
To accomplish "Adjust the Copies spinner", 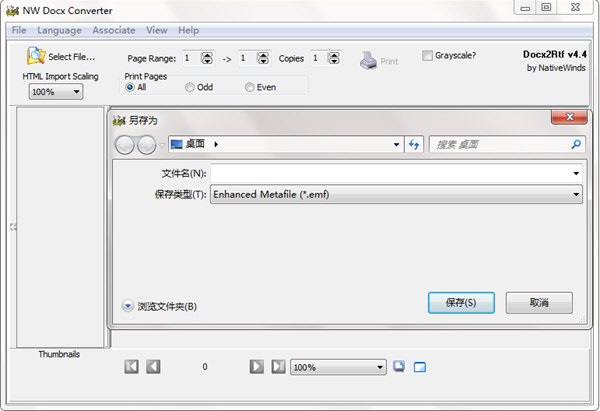I will coord(334,58).
